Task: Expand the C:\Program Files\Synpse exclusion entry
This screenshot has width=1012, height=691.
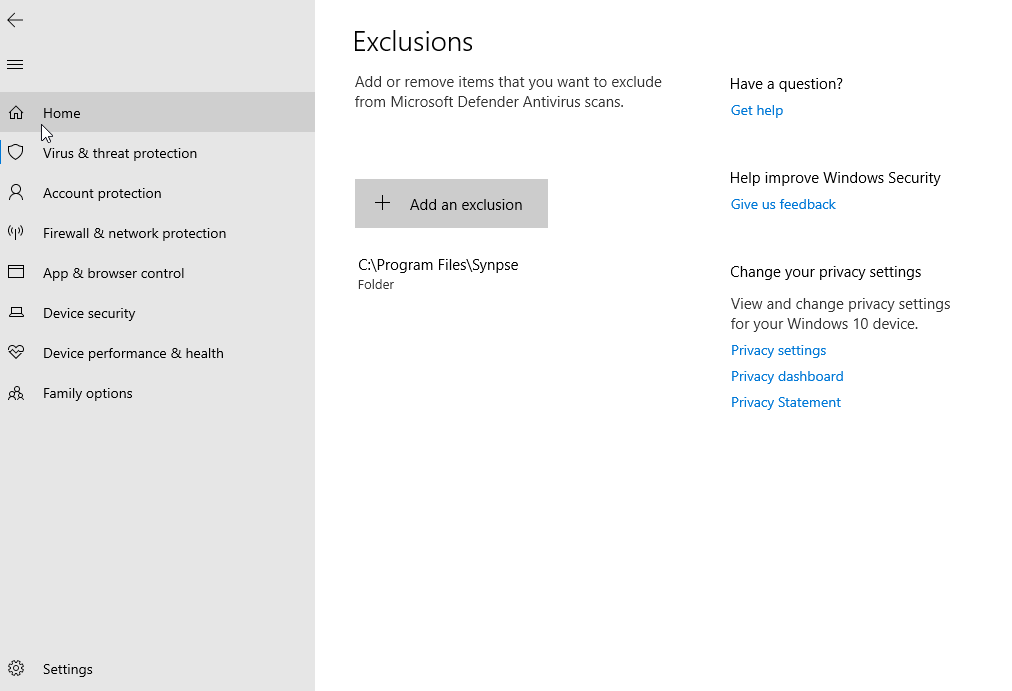Action: click(438, 273)
